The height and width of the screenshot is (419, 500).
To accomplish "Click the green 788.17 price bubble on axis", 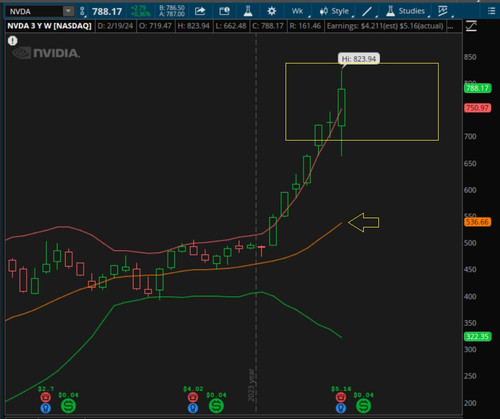I will pos(477,88).
